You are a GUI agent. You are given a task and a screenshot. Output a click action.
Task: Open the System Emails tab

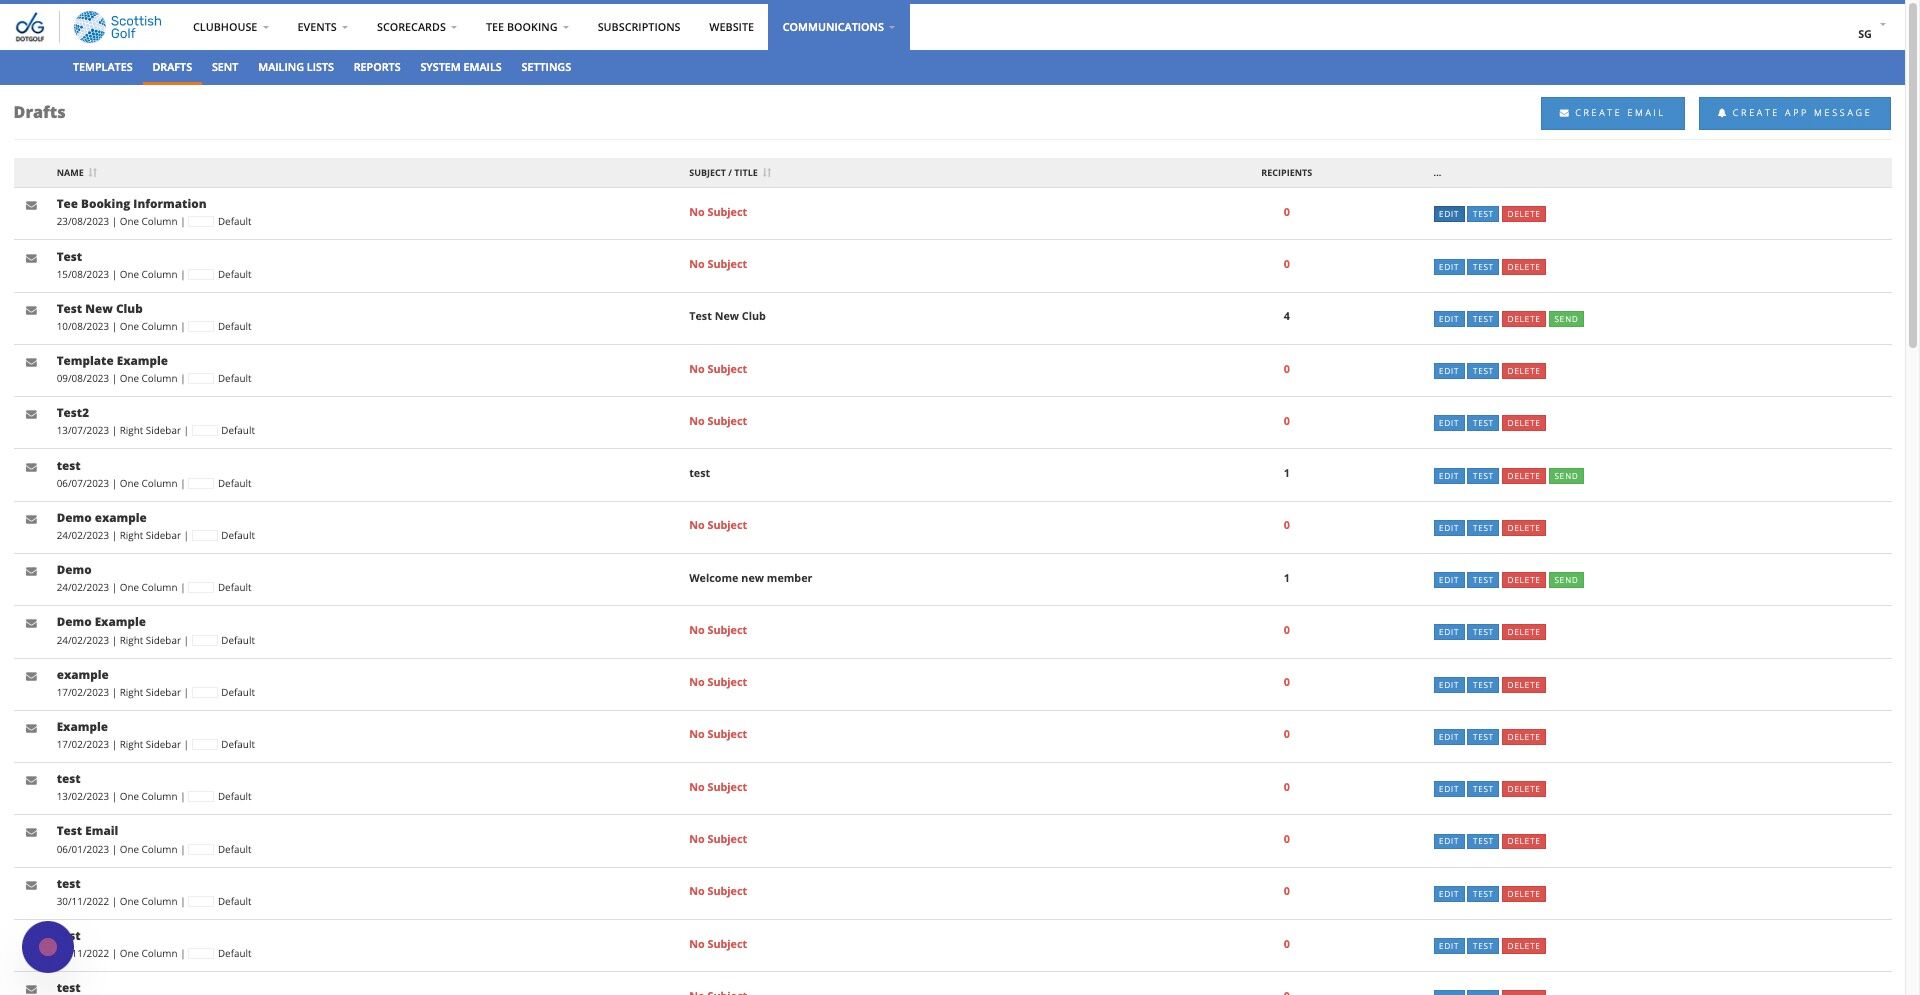[x=461, y=67]
